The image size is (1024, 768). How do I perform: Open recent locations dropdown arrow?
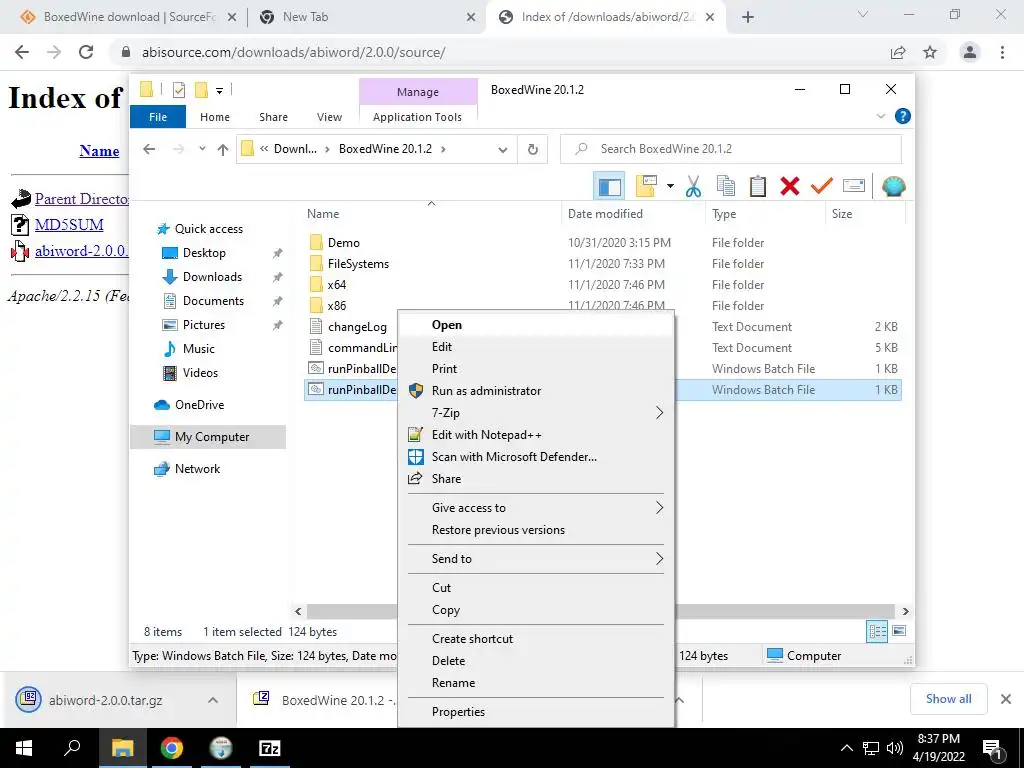(202, 150)
